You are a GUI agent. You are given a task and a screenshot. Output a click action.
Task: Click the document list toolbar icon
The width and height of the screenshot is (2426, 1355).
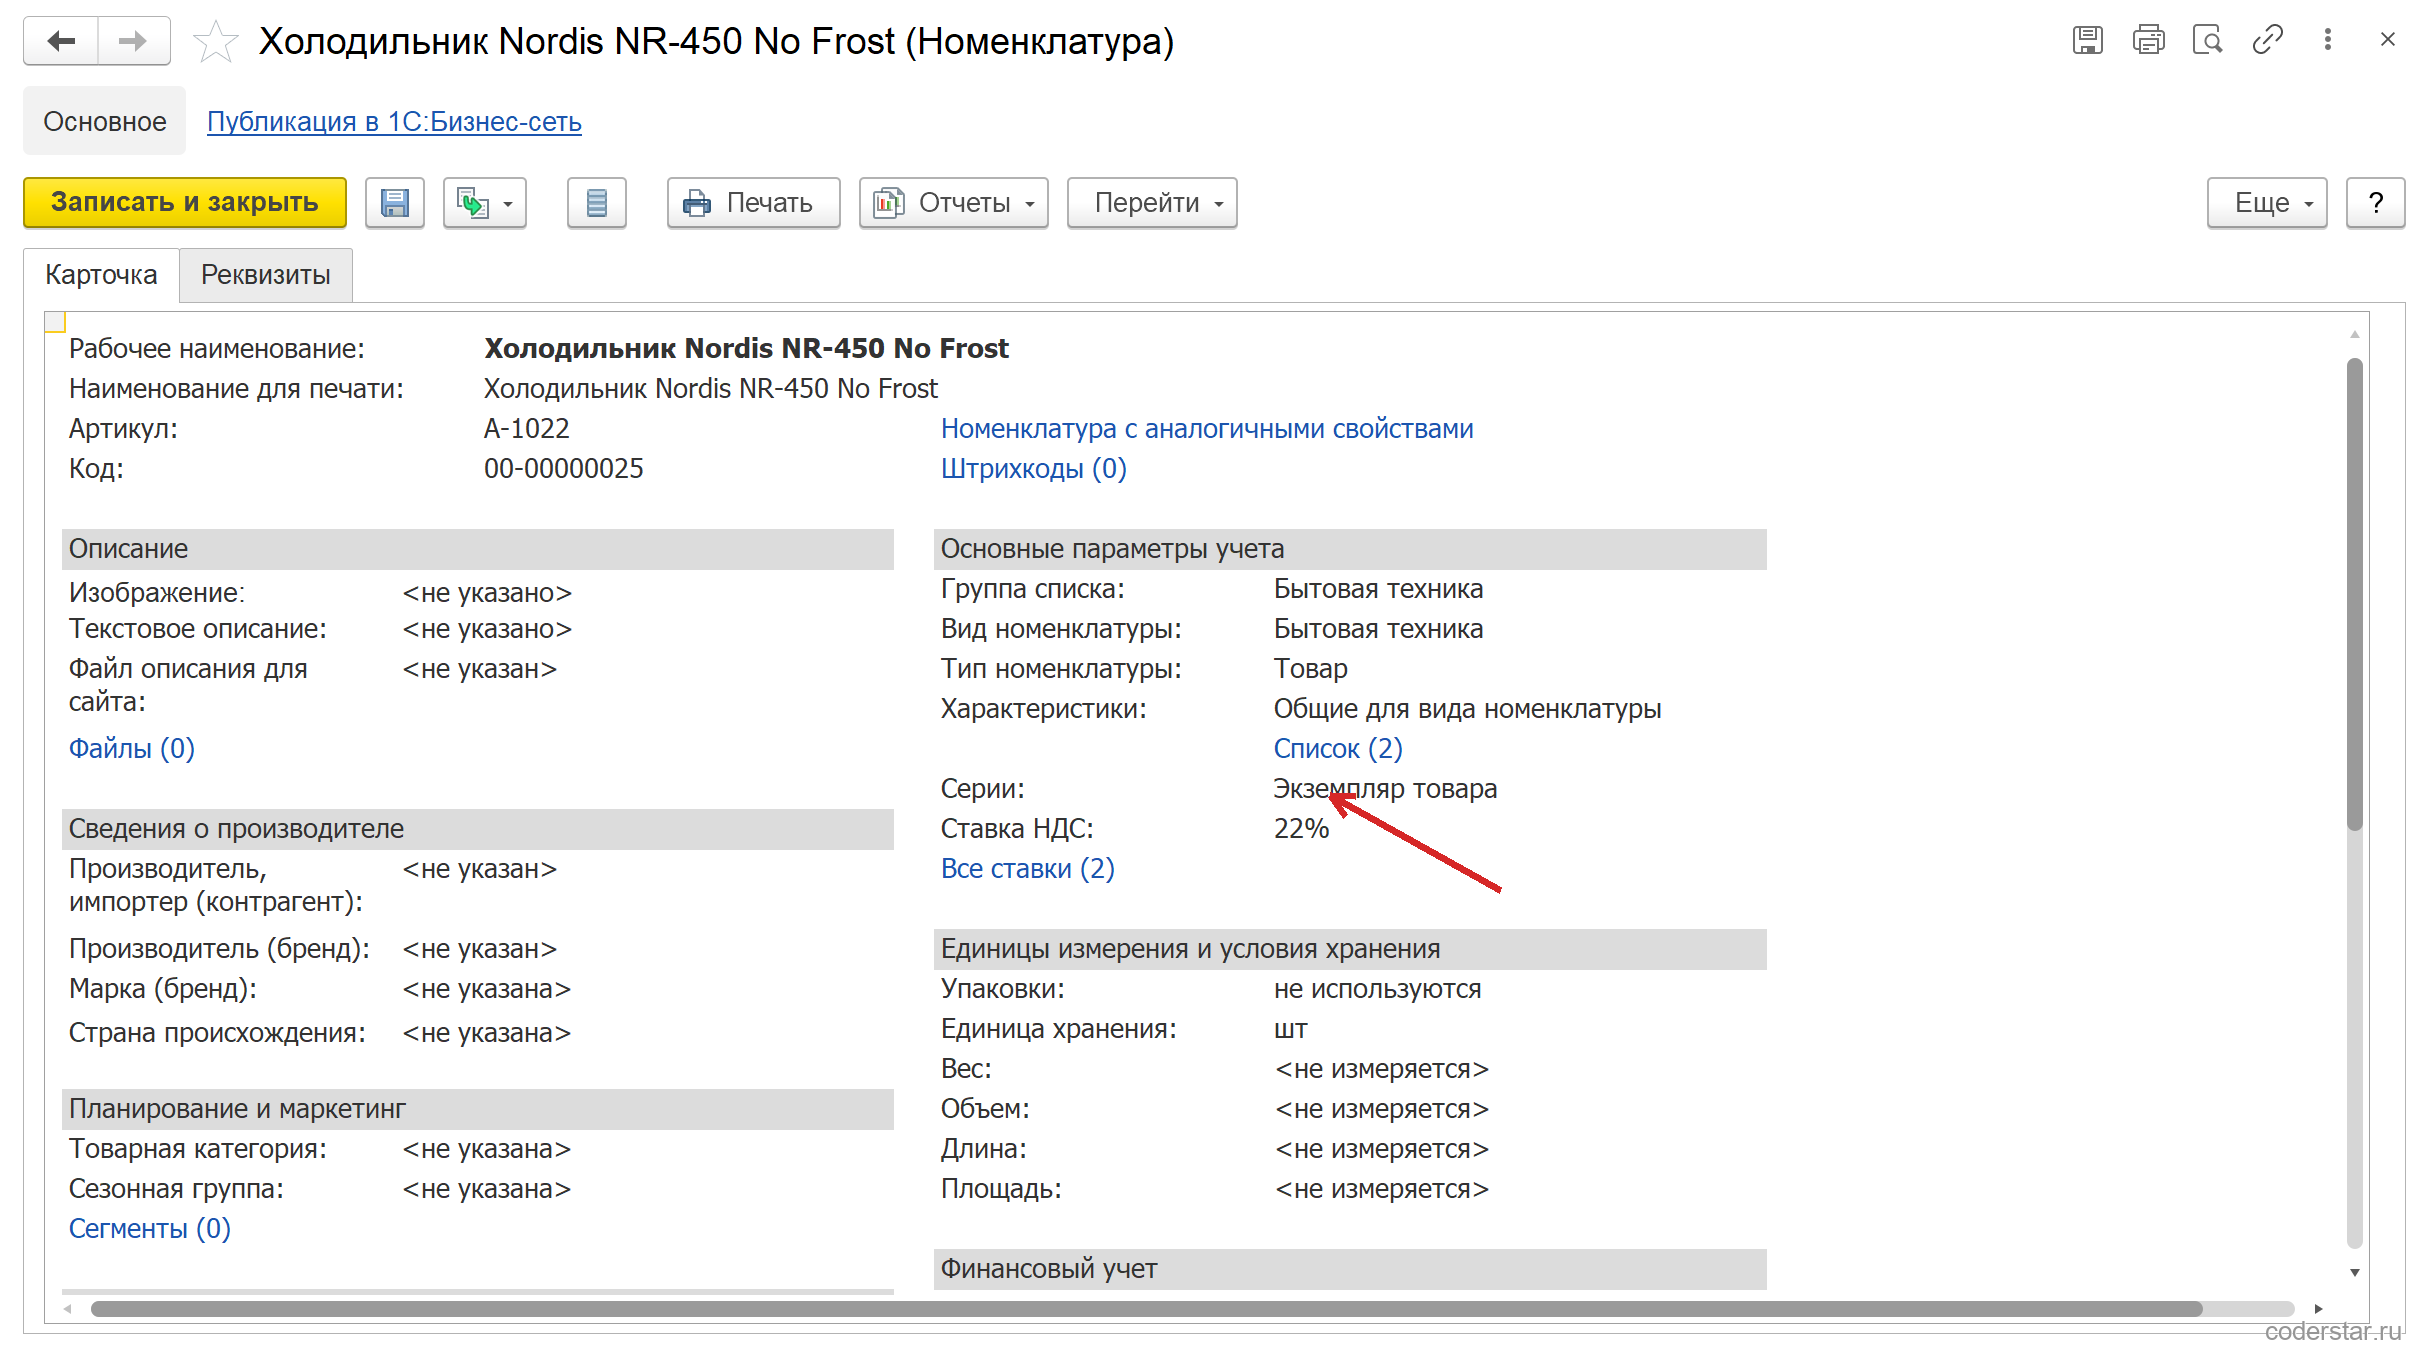tap(597, 203)
